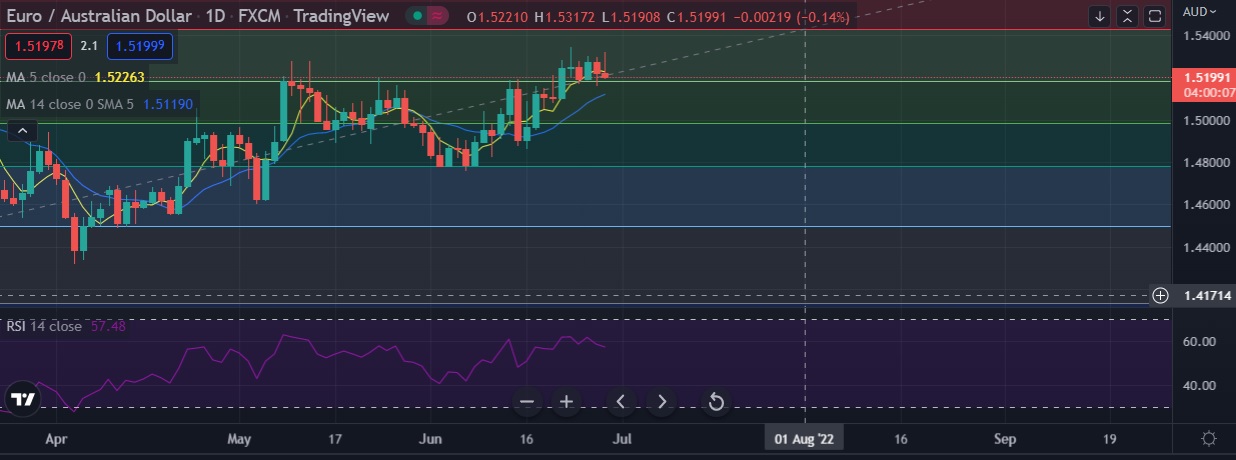Click the 01 Aug '22 date marker
This screenshot has width=1236, height=460.
pyautogui.click(x=805, y=438)
